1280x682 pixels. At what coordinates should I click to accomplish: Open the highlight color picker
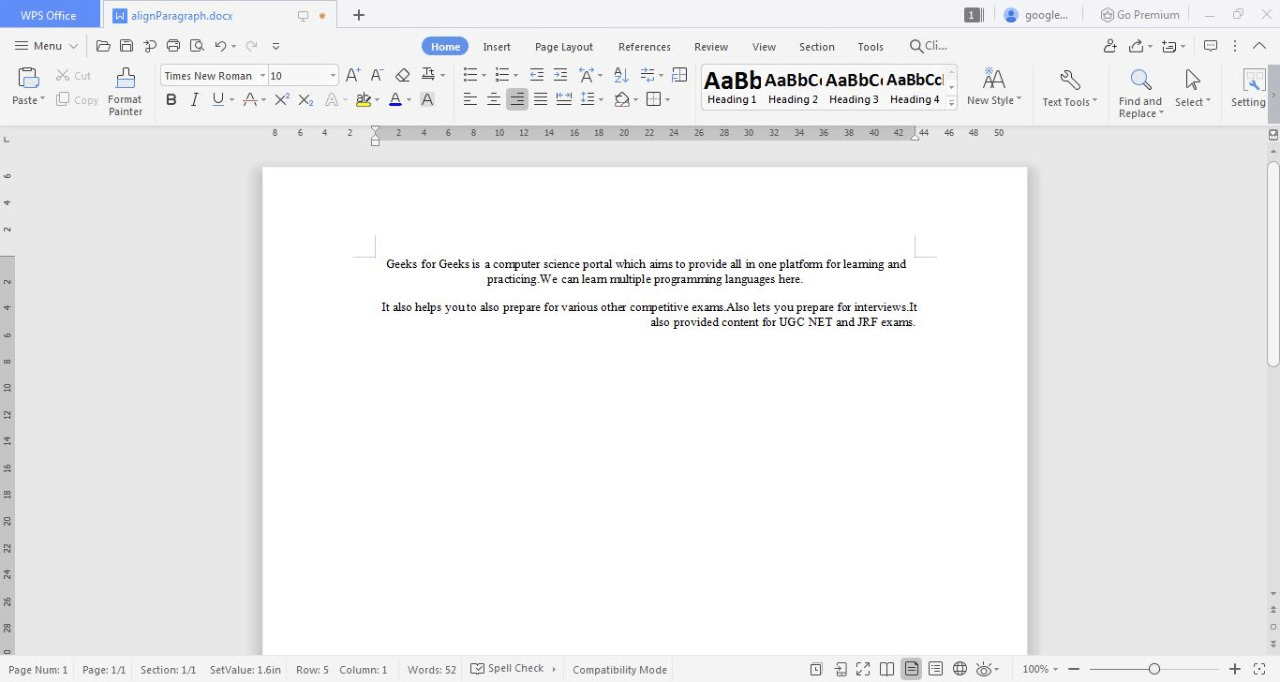point(377,100)
